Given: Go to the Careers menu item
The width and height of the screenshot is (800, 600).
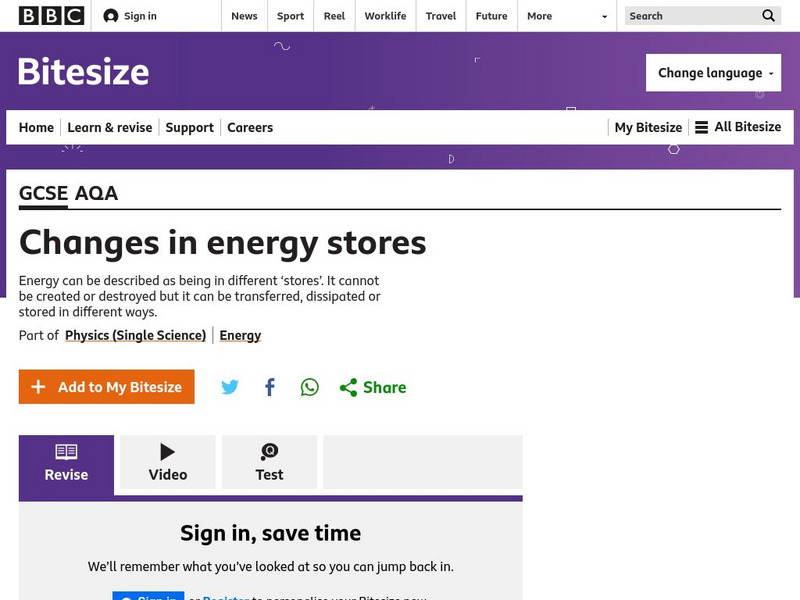Looking at the screenshot, I should [250, 127].
